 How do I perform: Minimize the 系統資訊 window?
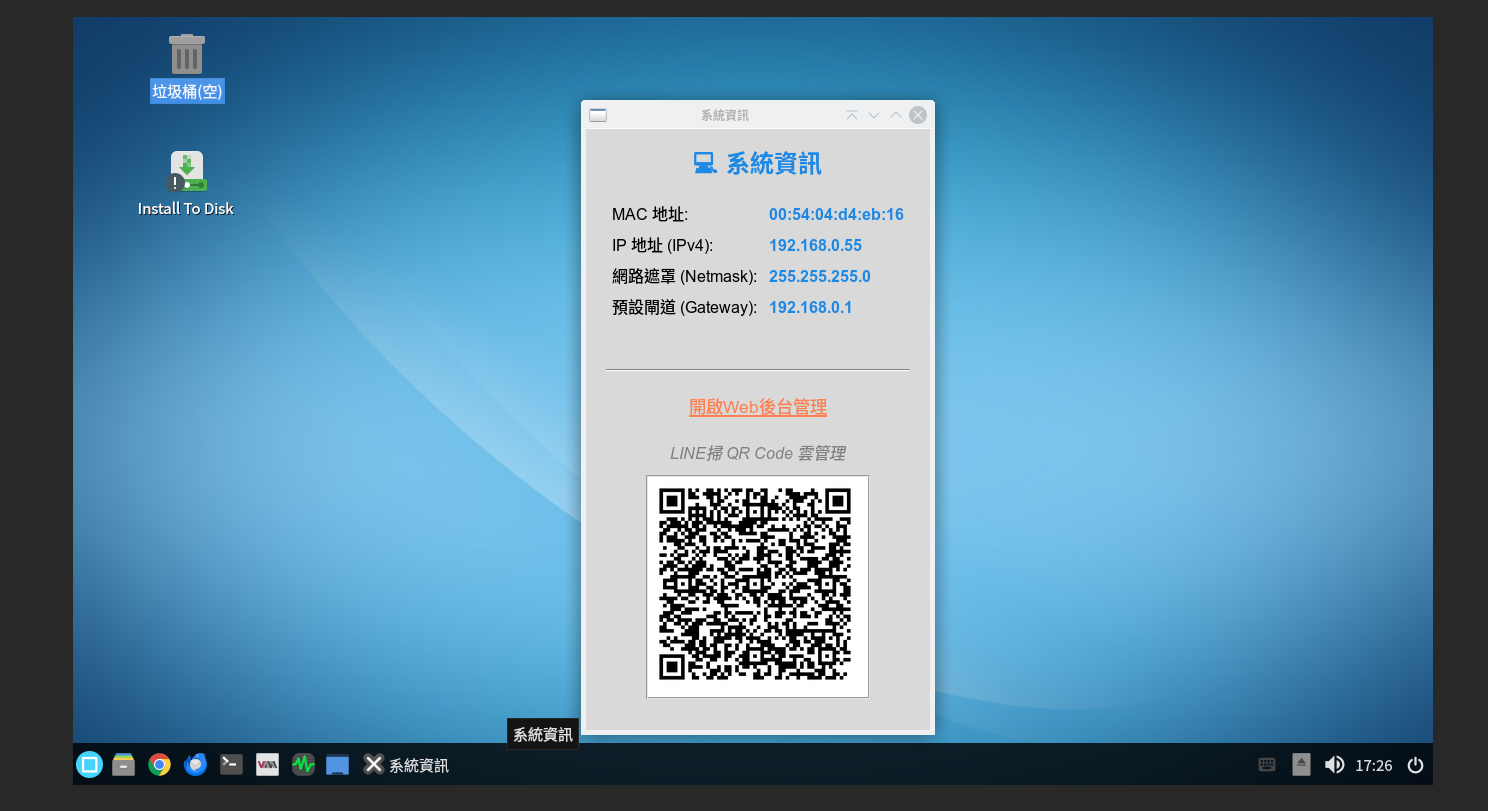pos(874,115)
